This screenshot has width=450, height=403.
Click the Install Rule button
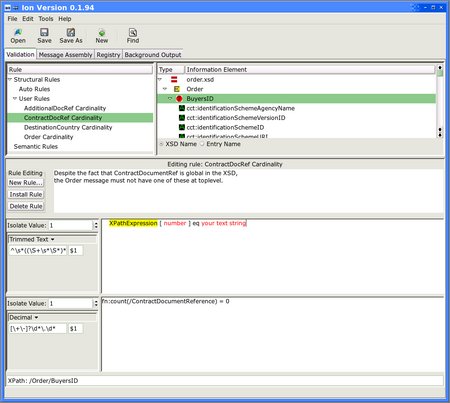[x=26, y=194]
